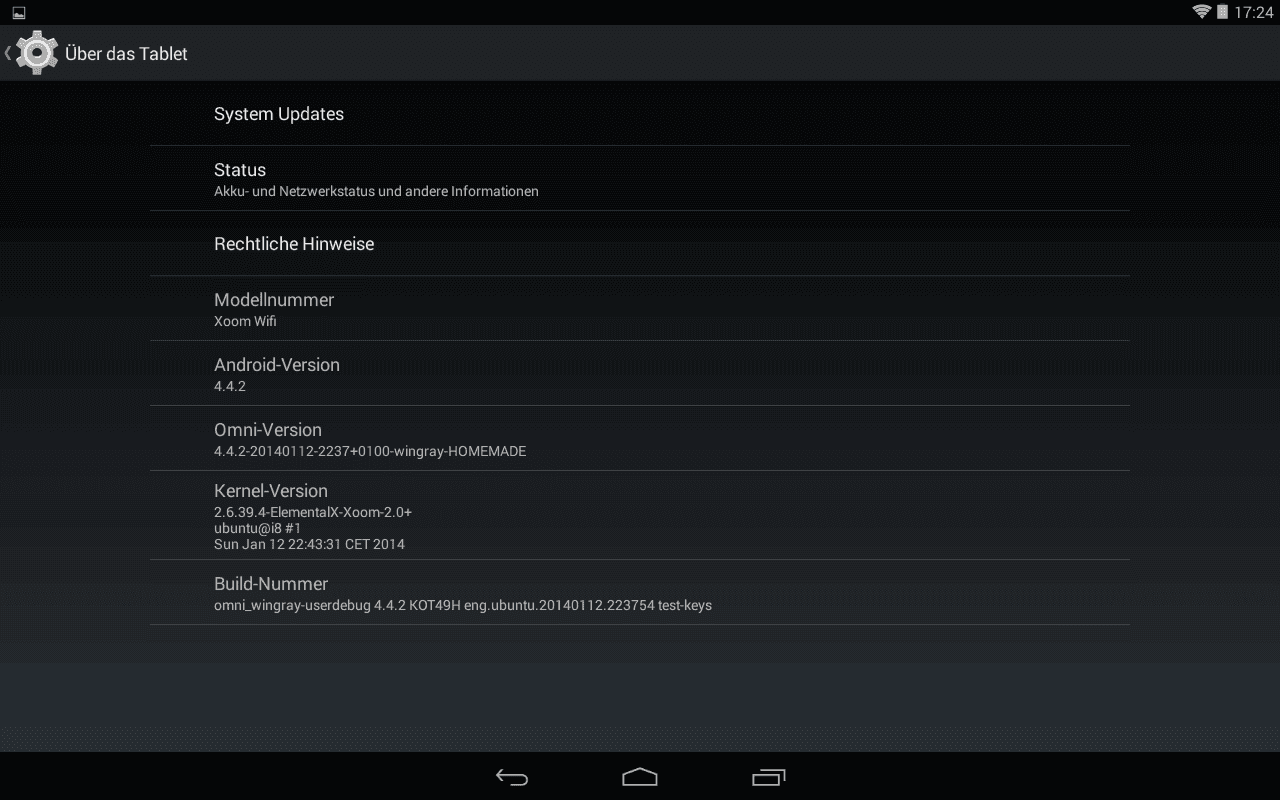Open the screenshot notification icon
The image size is (1280, 800).
pos(19,12)
